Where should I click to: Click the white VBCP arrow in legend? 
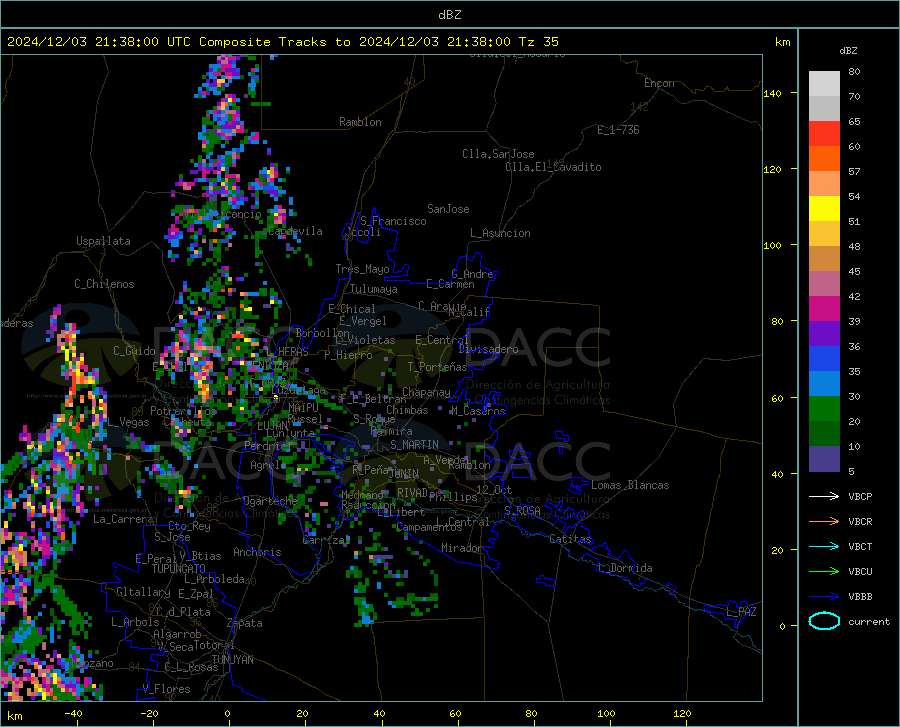(824, 496)
